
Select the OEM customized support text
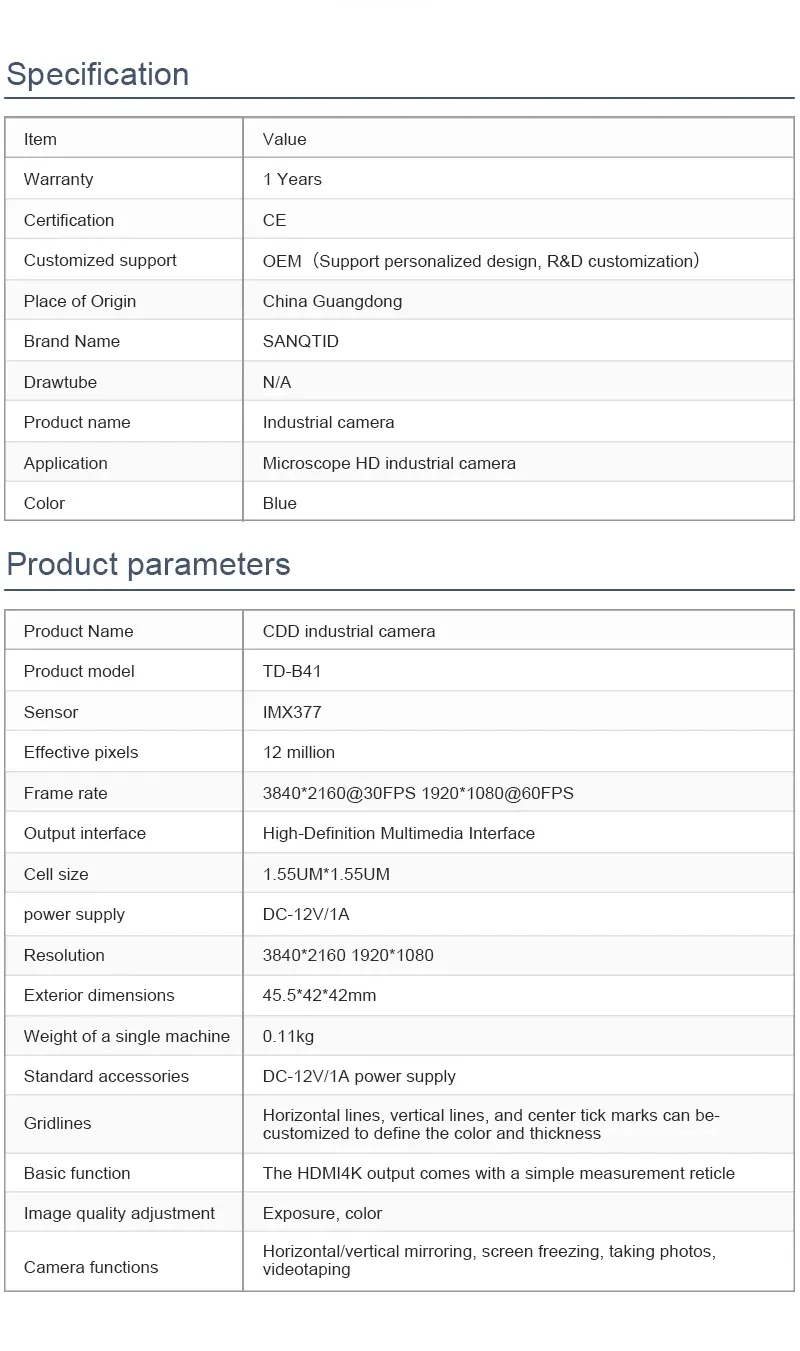point(480,261)
